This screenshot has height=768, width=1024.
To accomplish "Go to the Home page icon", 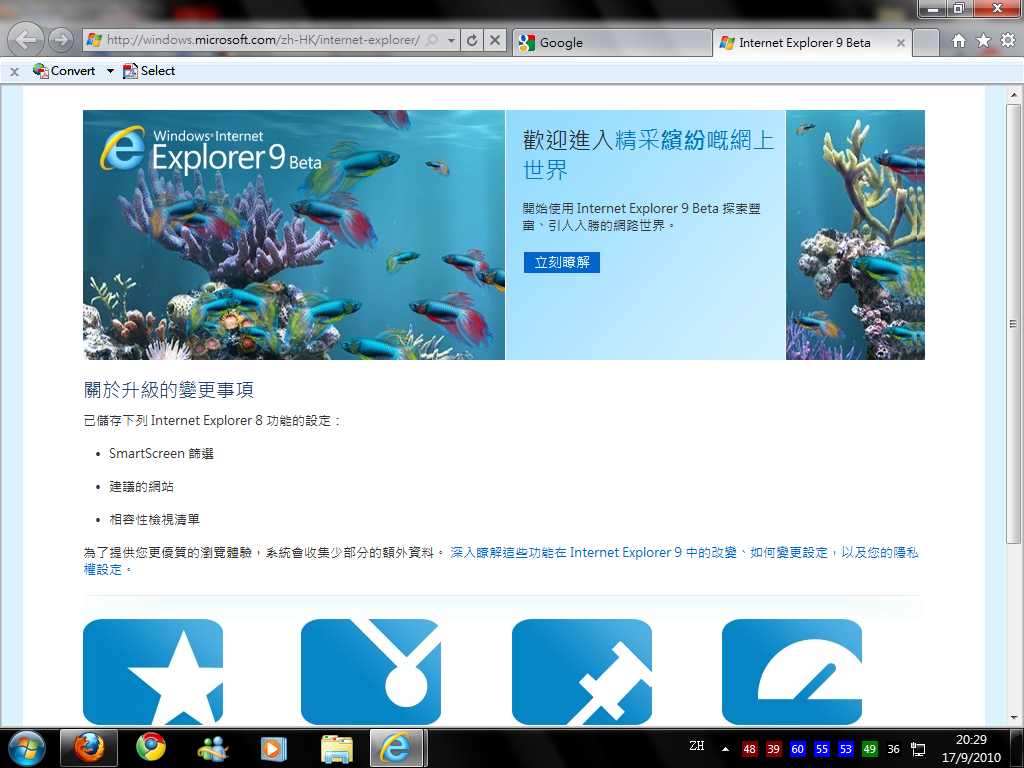I will [959, 40].
